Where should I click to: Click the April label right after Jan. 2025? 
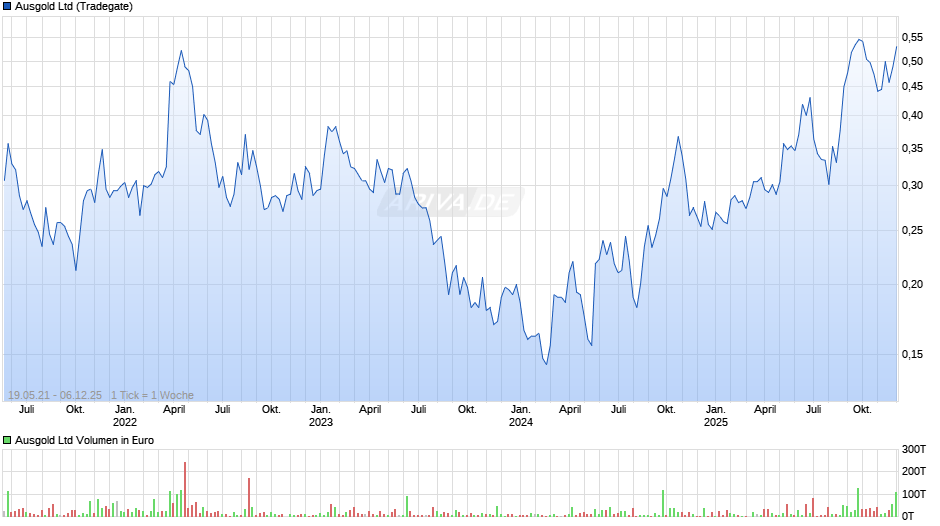click(x=765, y=409)
